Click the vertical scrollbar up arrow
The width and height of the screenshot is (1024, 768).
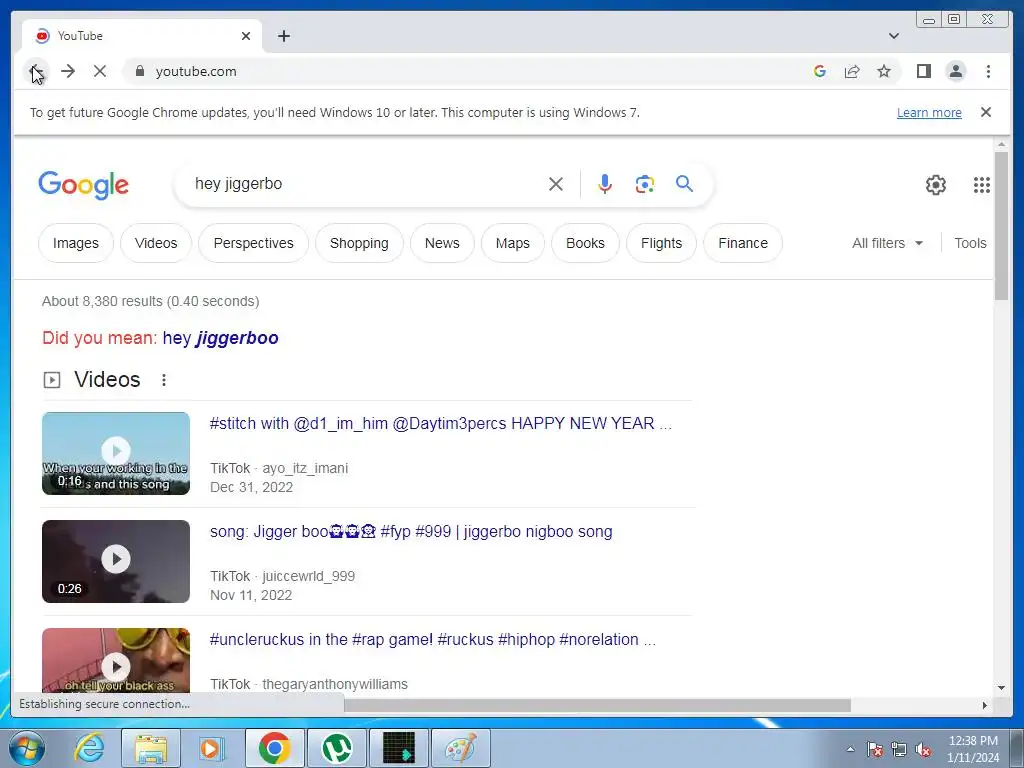tap(1001, 144)
